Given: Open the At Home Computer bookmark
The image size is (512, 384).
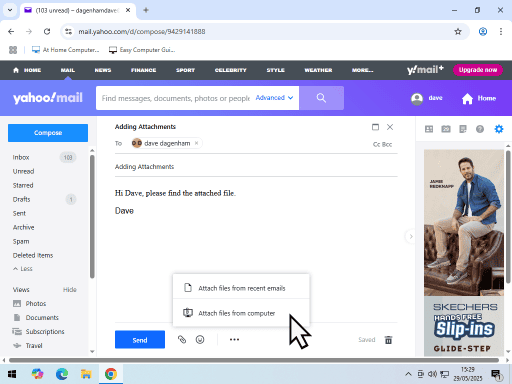Looking at the screenshot, I should (x=65, y=50).
